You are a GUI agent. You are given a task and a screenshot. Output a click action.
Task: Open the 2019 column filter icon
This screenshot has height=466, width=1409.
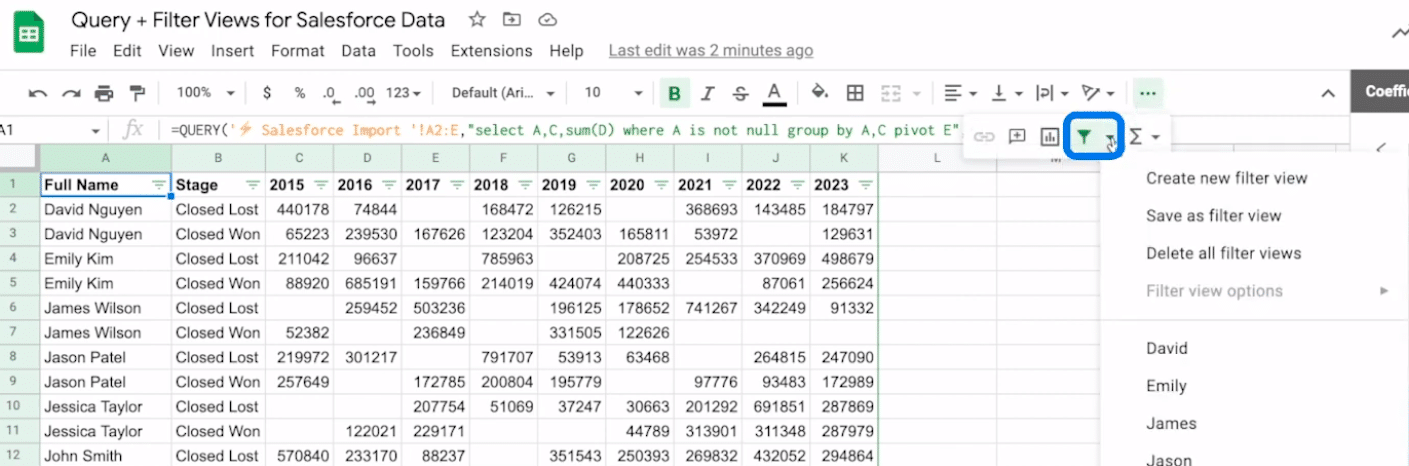tap(593, 185)
